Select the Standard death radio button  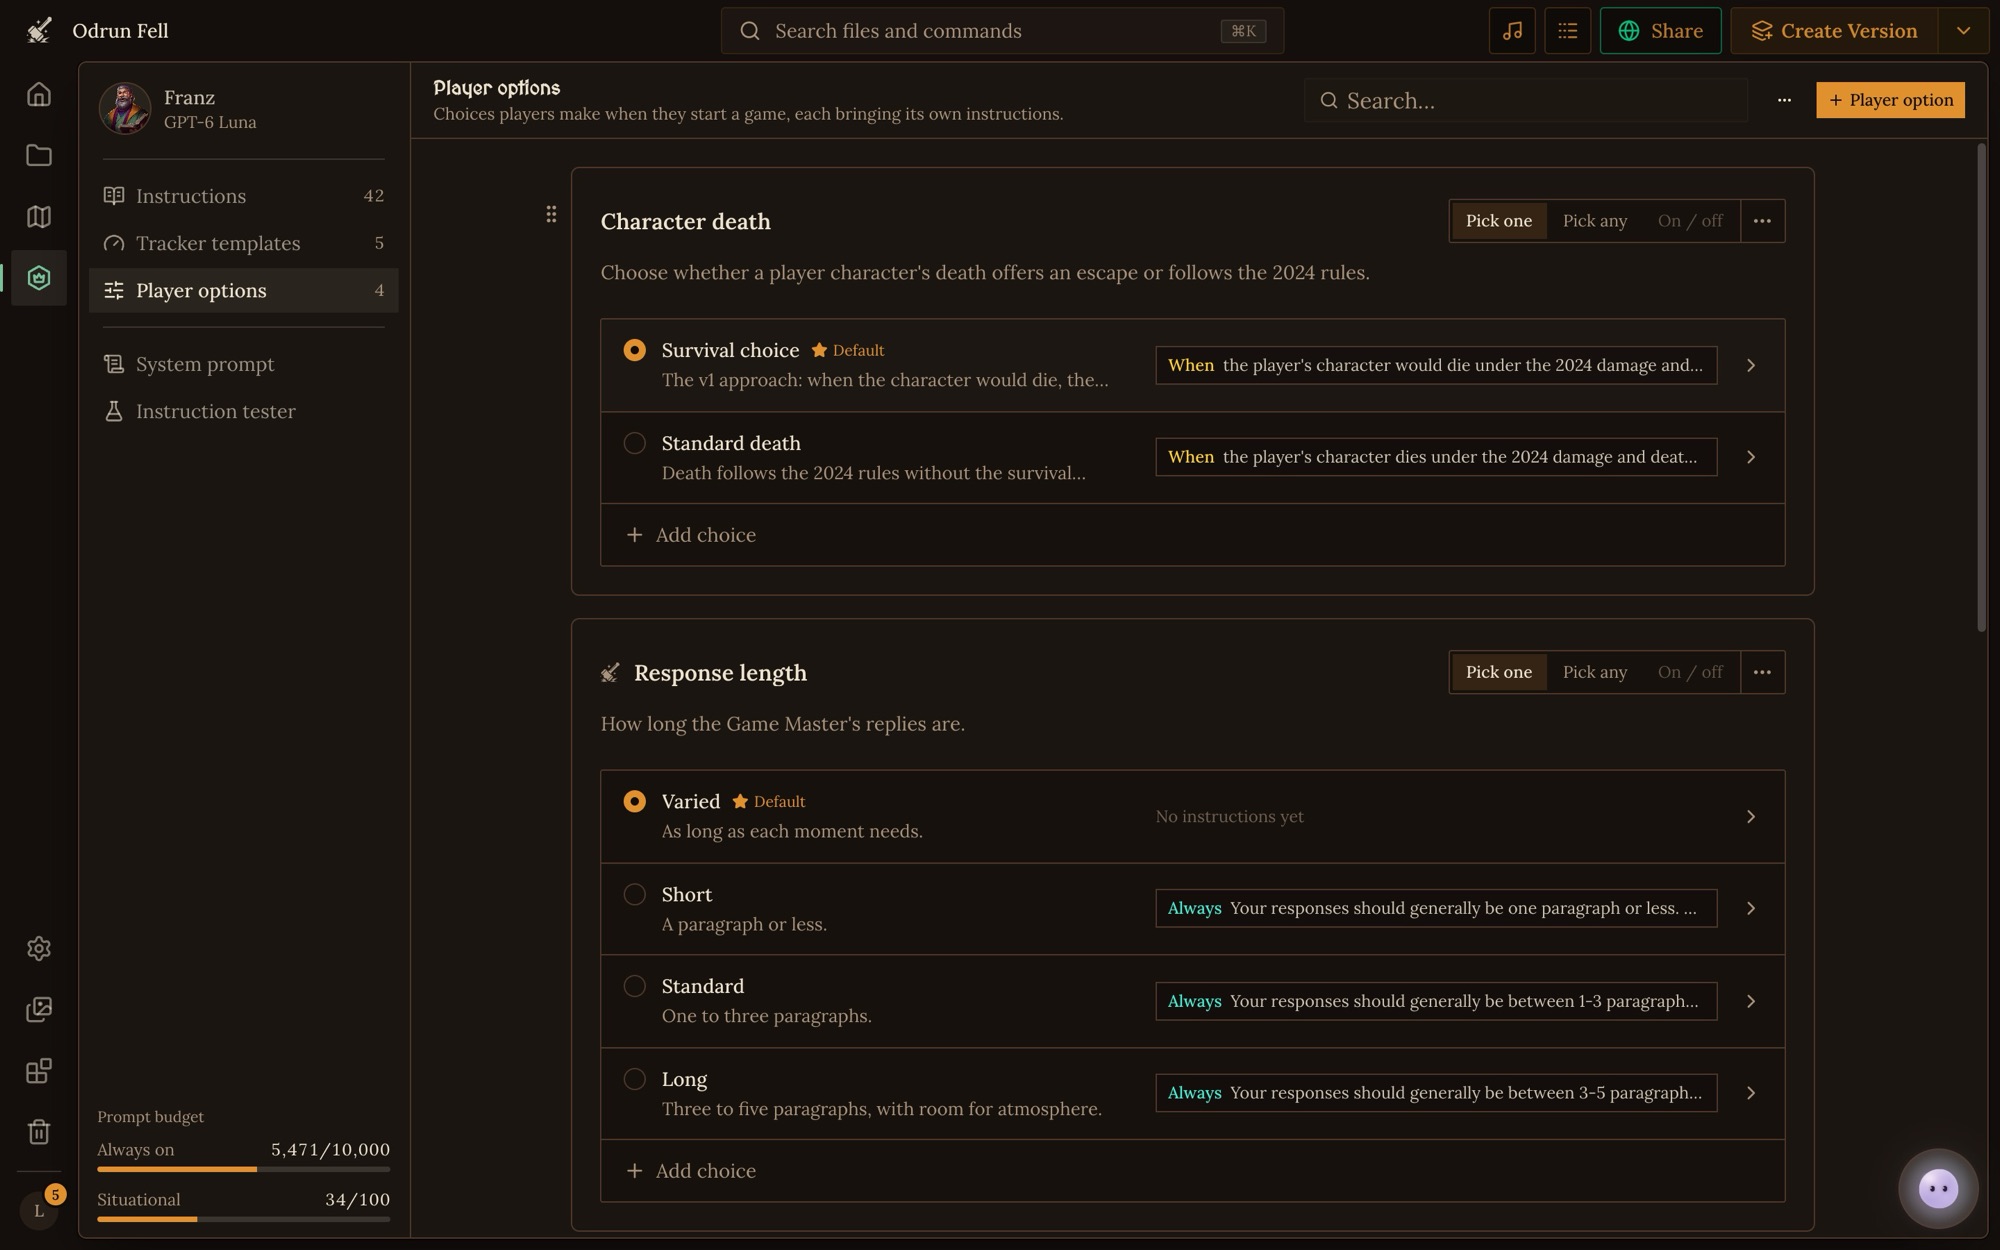pyautogui.click(x=634, y=443)
